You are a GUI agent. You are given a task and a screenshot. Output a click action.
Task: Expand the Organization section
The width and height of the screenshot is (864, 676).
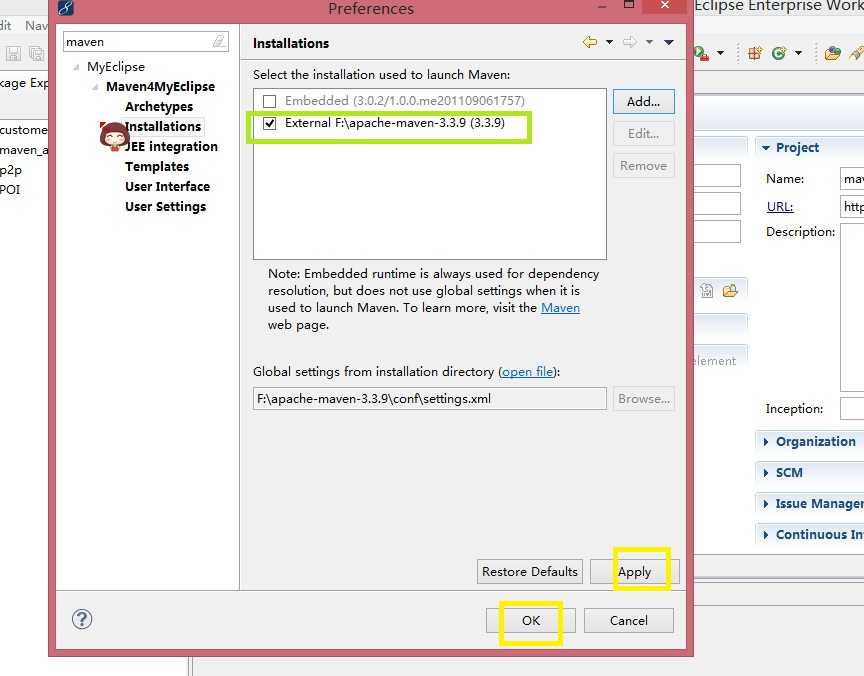pyautogui.click(x=766, y=442)
